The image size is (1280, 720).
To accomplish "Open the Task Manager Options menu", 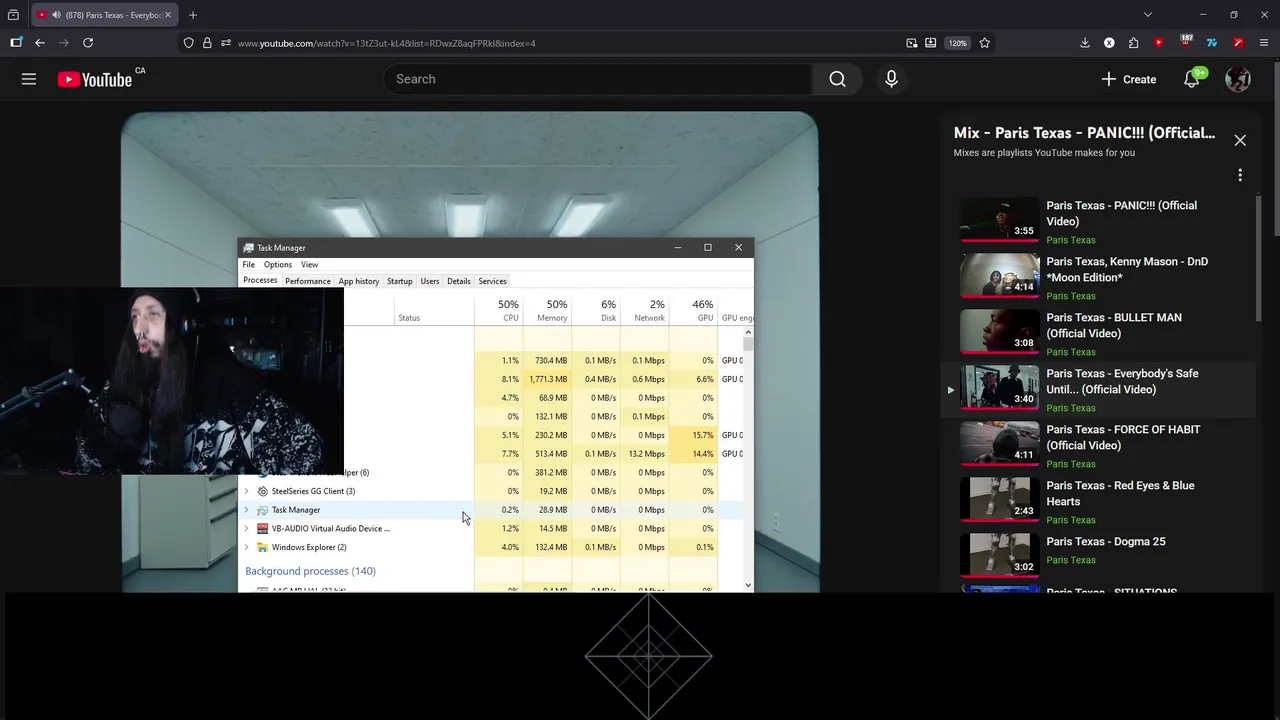I will pyautogui.click(x=278, y=265).
